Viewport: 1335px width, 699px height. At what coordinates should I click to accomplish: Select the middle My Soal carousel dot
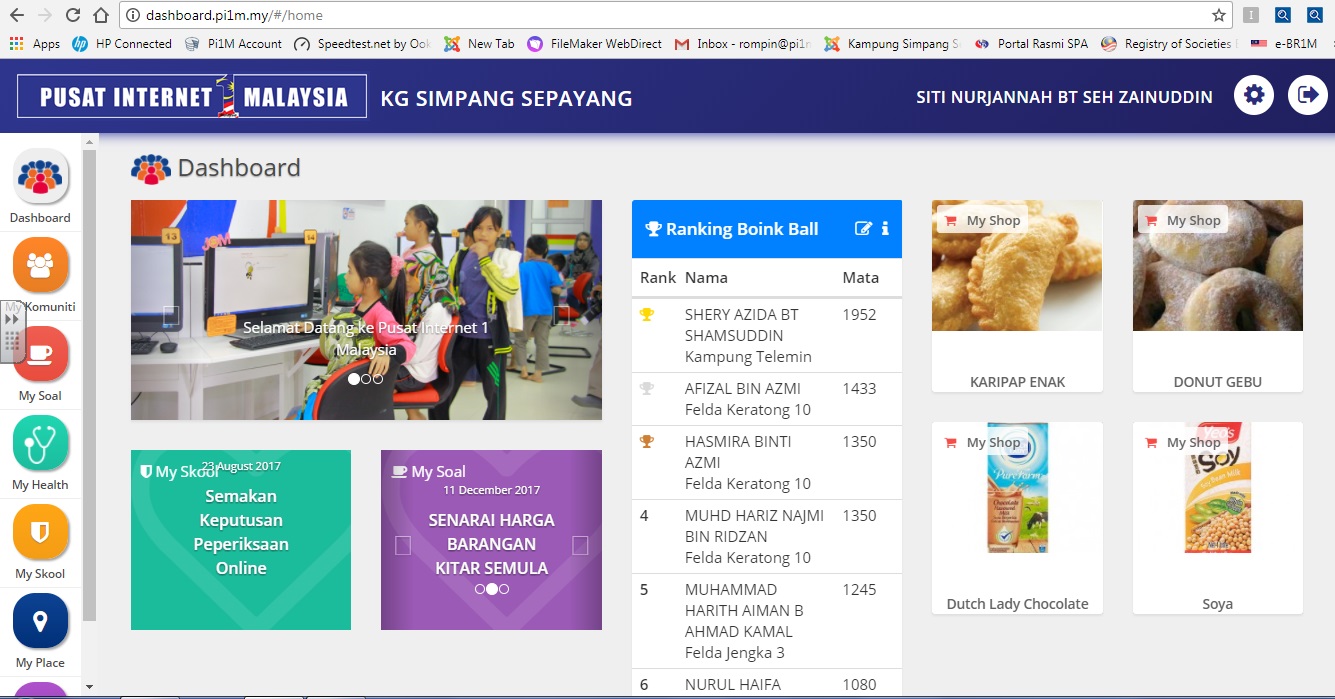coord(492,589)
